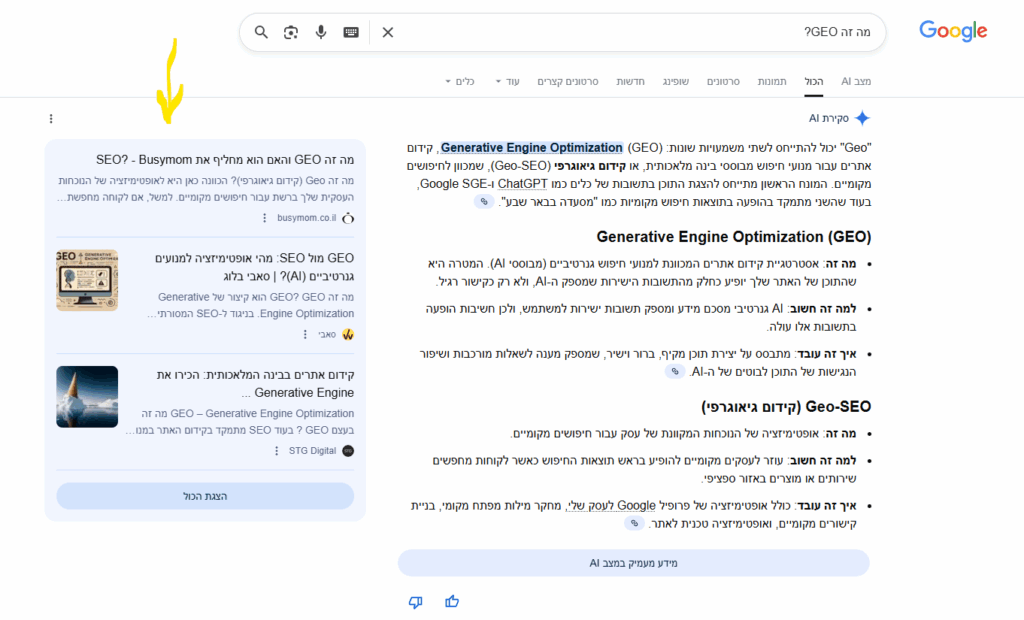This screenshot has height=620, width=1024.
Task: Click the magnifier search icon
Action: [x=261, y=32]
